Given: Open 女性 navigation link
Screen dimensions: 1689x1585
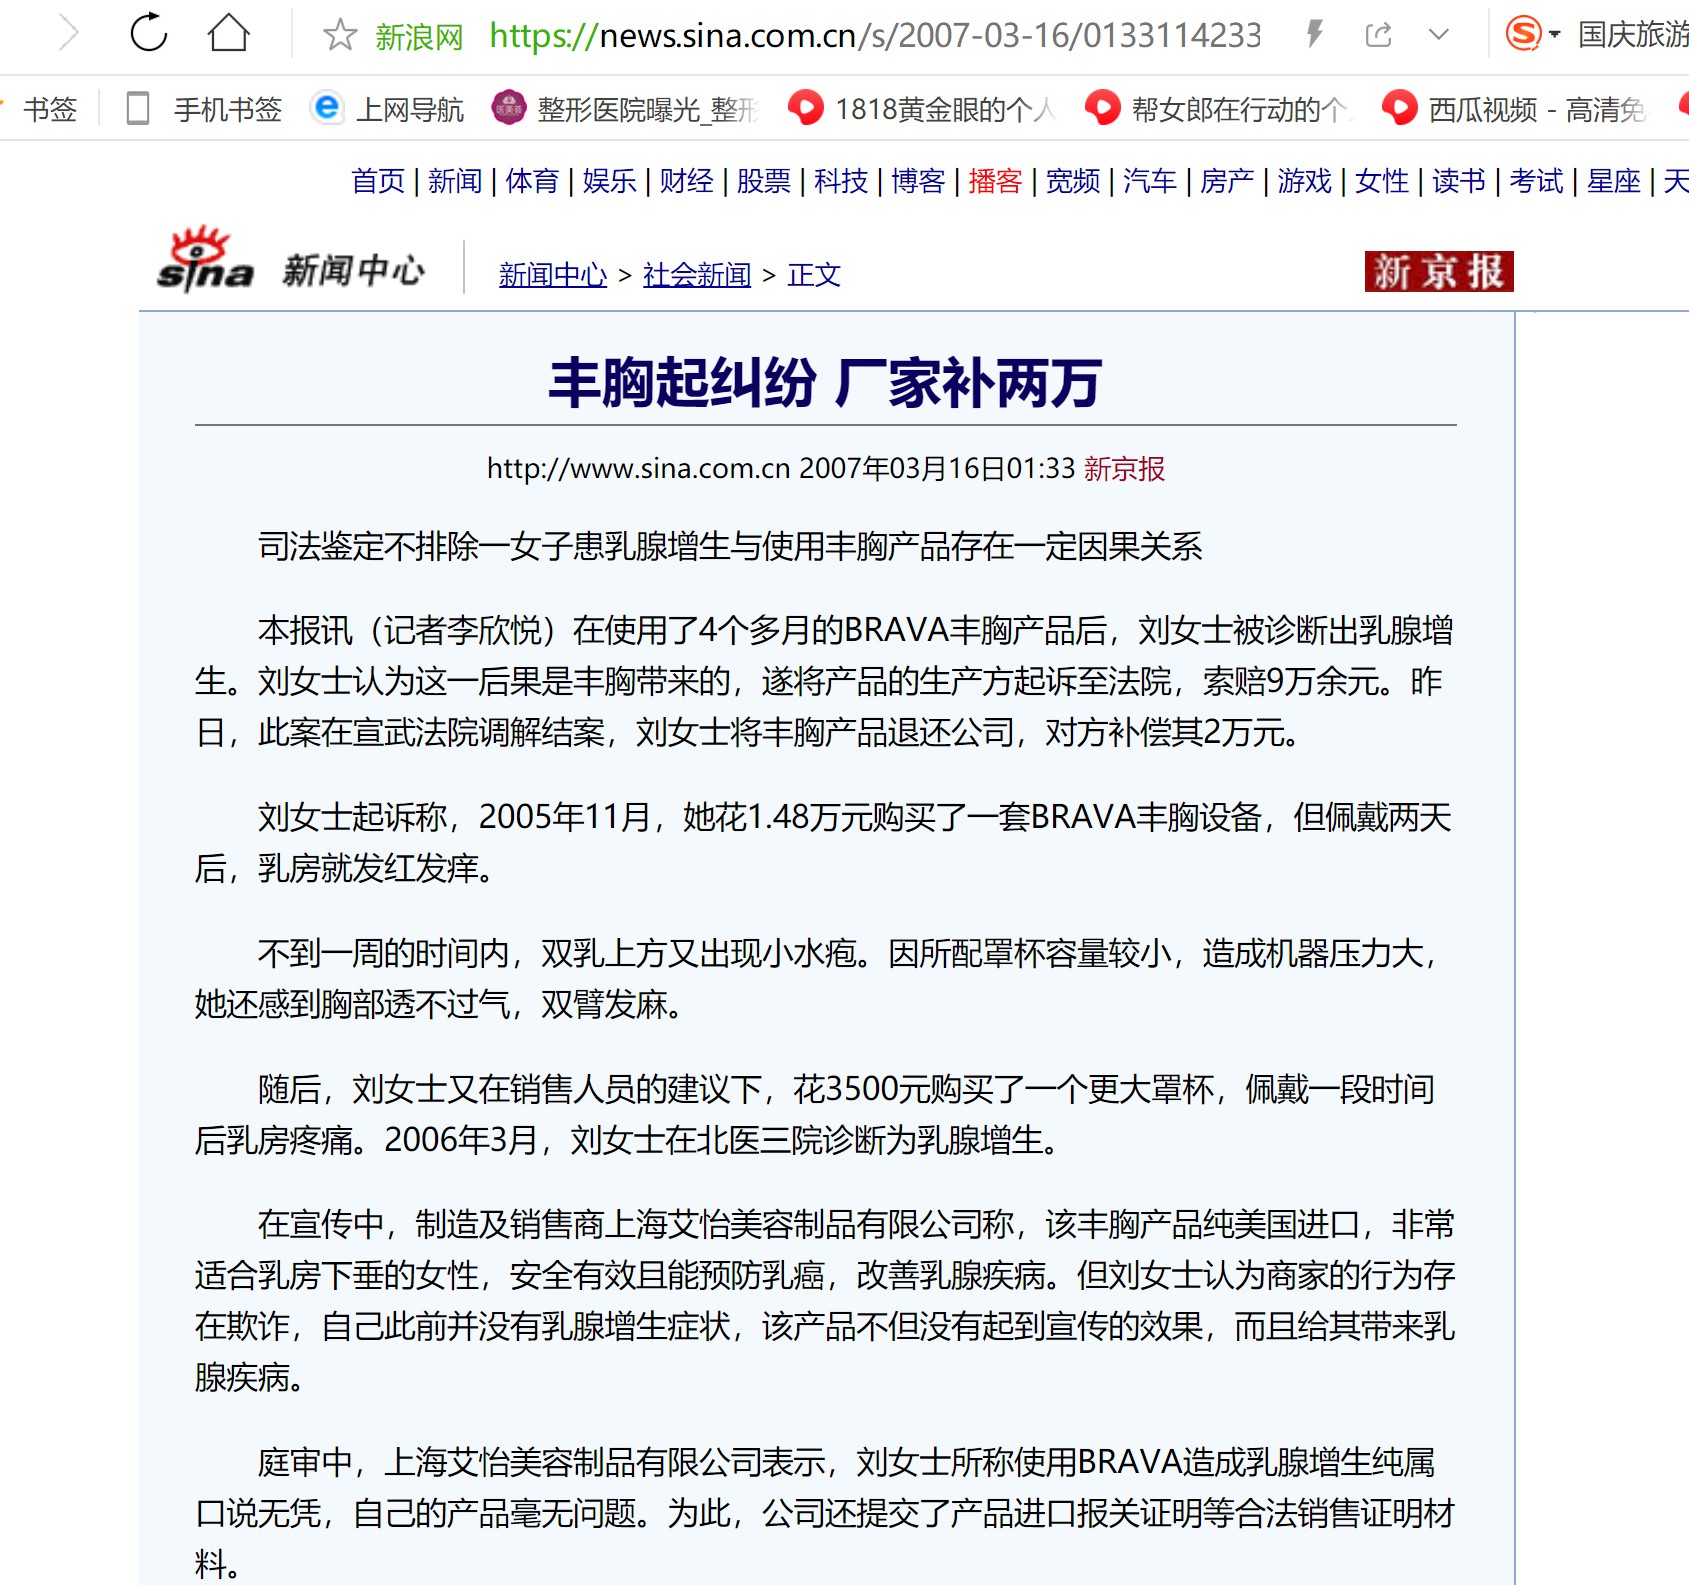Looking at the screenshot, I should click(x=1382, y=181).
